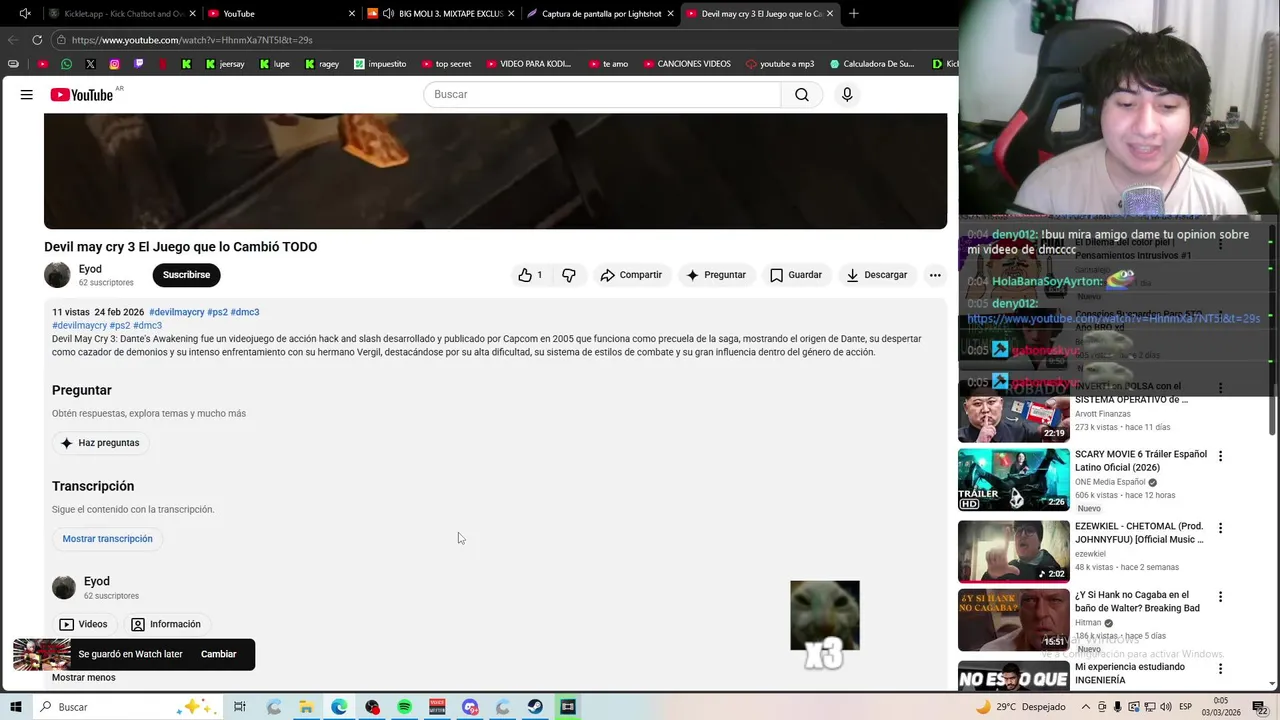Open the Twitch bookmark icon
The width and height of the screenshot is (1280, 720).
tap(138, 64)
